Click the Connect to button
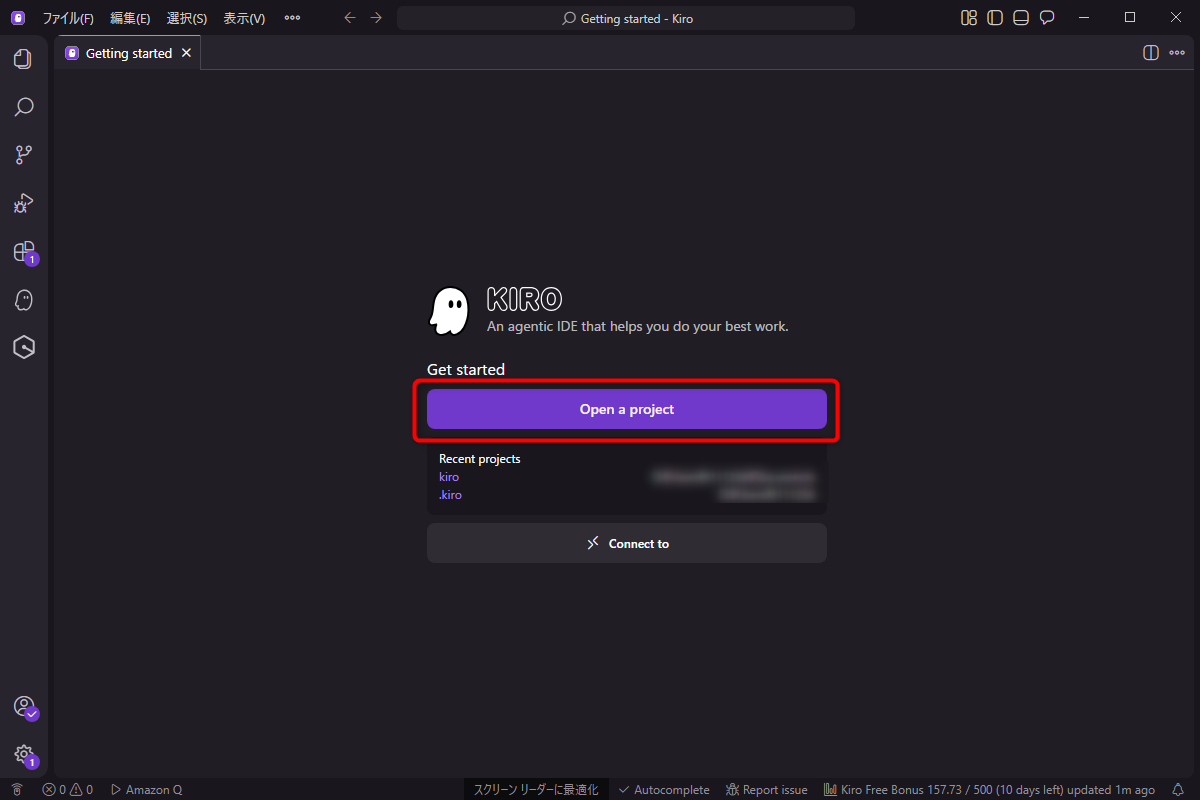 pyautogui.click(x=627, y=543)
